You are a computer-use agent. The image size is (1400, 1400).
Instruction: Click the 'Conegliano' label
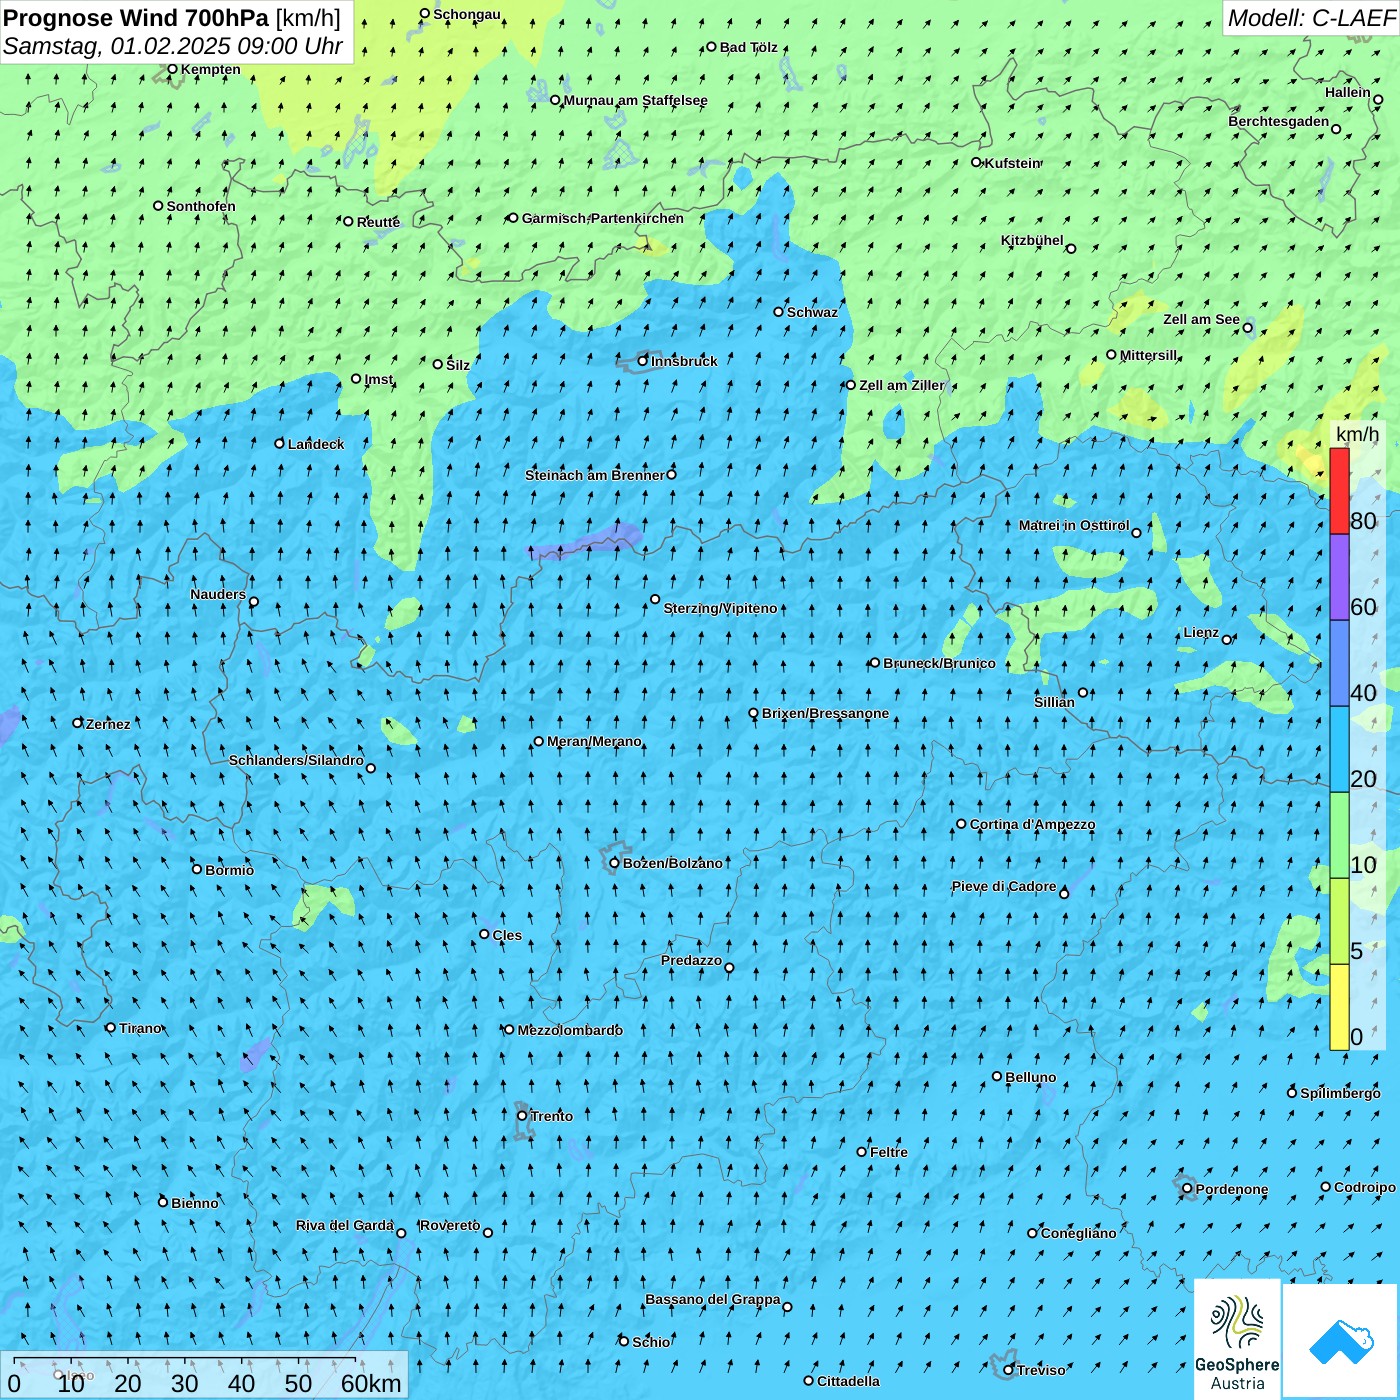(x=1078, y=1233)
